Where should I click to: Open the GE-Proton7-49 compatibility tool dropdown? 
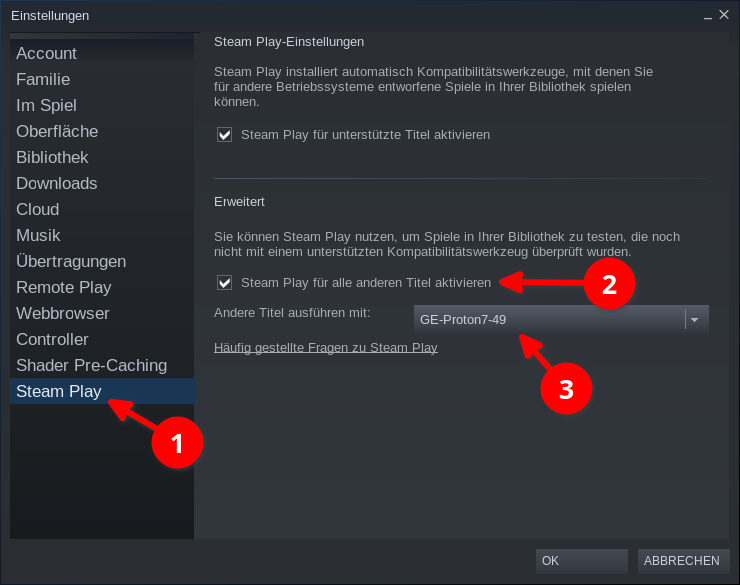(548, 319)
